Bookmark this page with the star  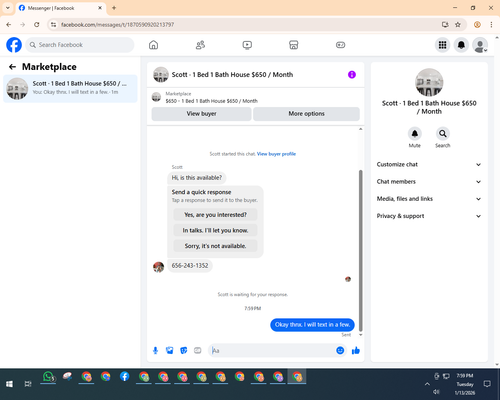point(458,24)
